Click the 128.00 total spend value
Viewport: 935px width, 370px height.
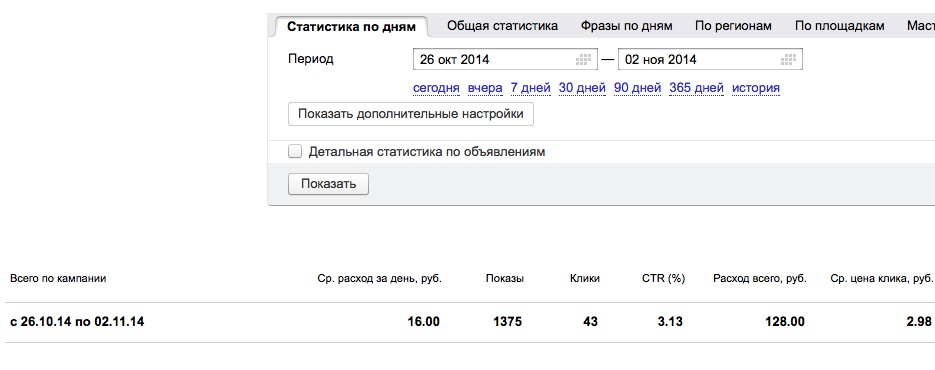tap(785, 322)
